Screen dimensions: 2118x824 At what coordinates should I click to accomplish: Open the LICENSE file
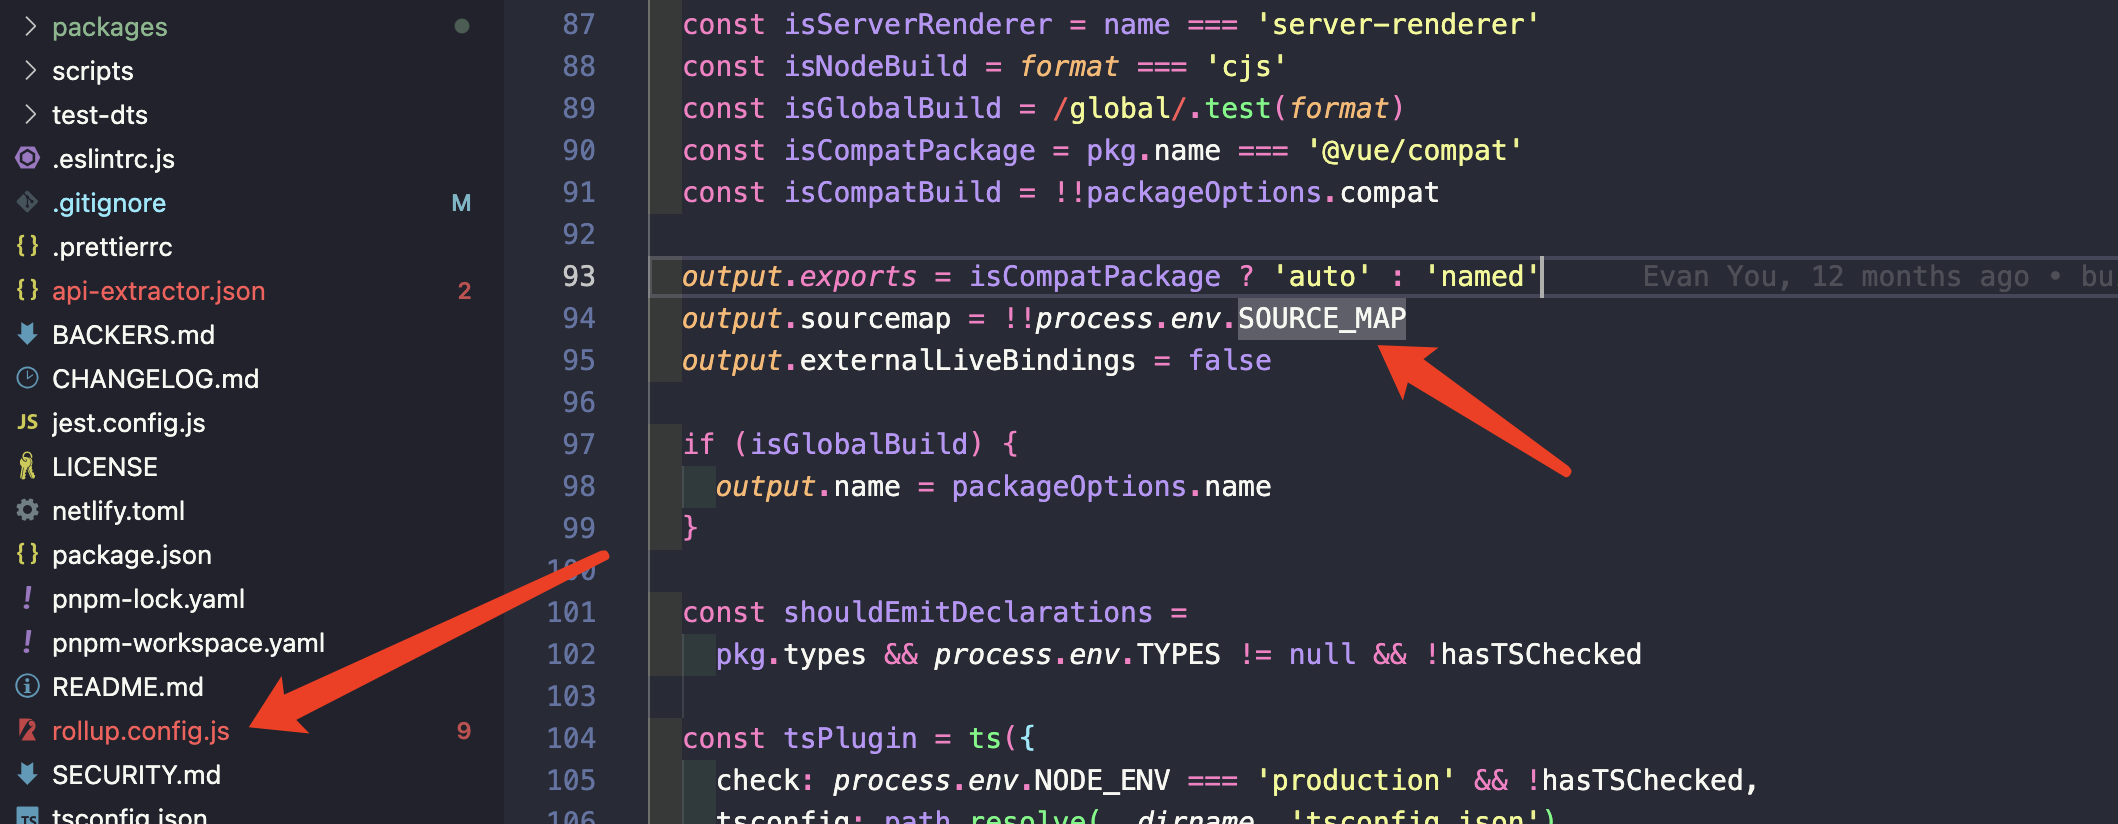point(105,466)
